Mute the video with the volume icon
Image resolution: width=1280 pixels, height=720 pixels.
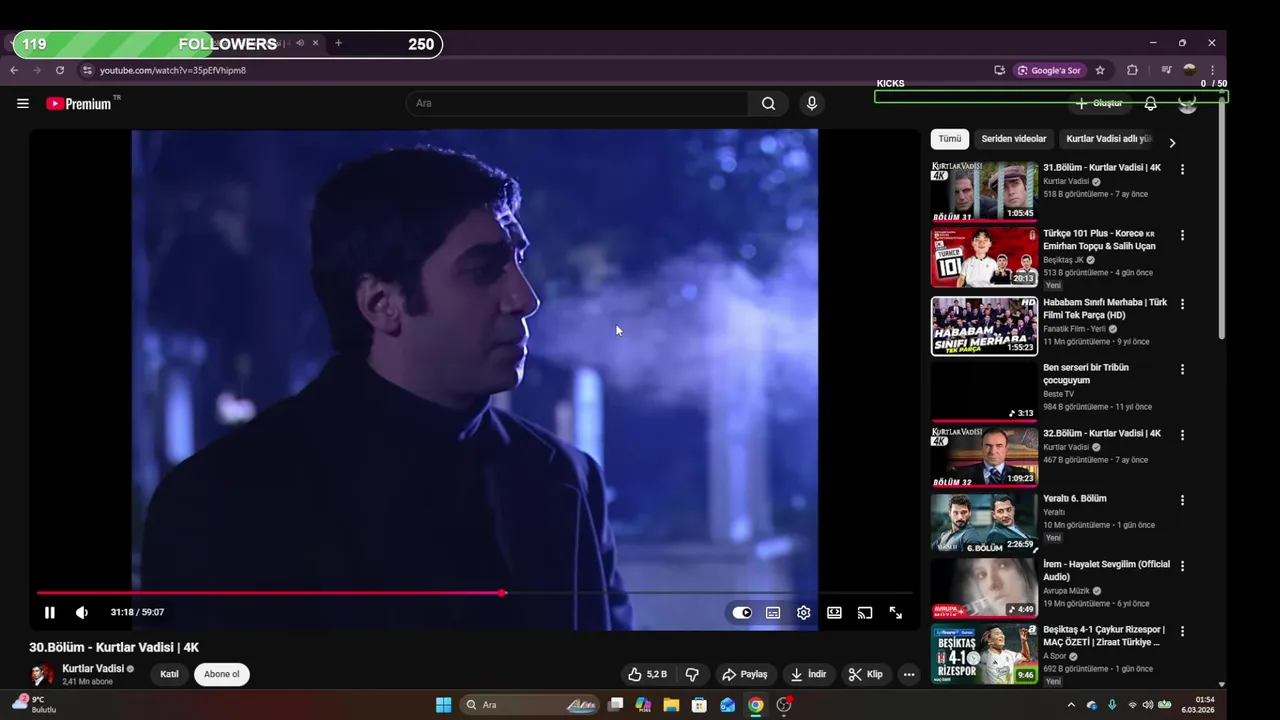[x=82, y=613]
